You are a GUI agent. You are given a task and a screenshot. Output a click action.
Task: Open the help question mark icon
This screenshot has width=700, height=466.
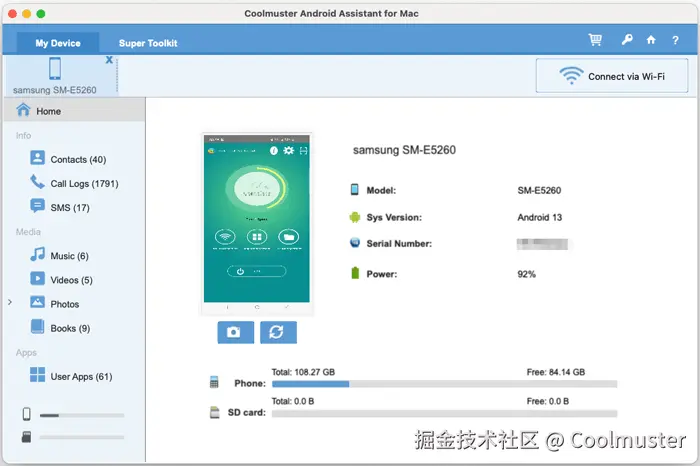pyautogui.click(x=675, y=40)
